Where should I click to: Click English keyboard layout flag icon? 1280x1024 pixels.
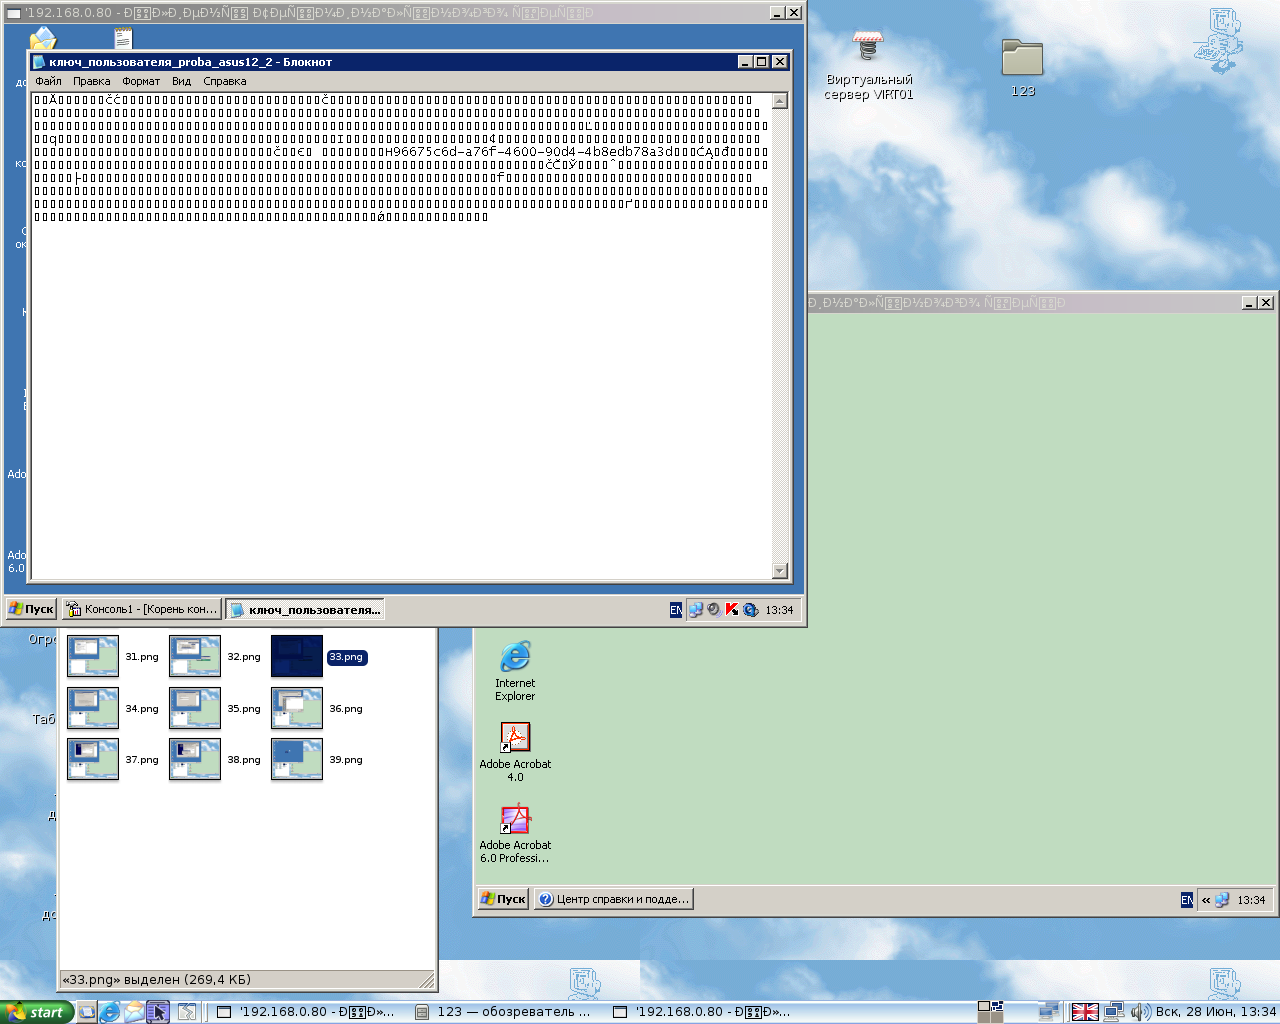pos(1085,1012)
